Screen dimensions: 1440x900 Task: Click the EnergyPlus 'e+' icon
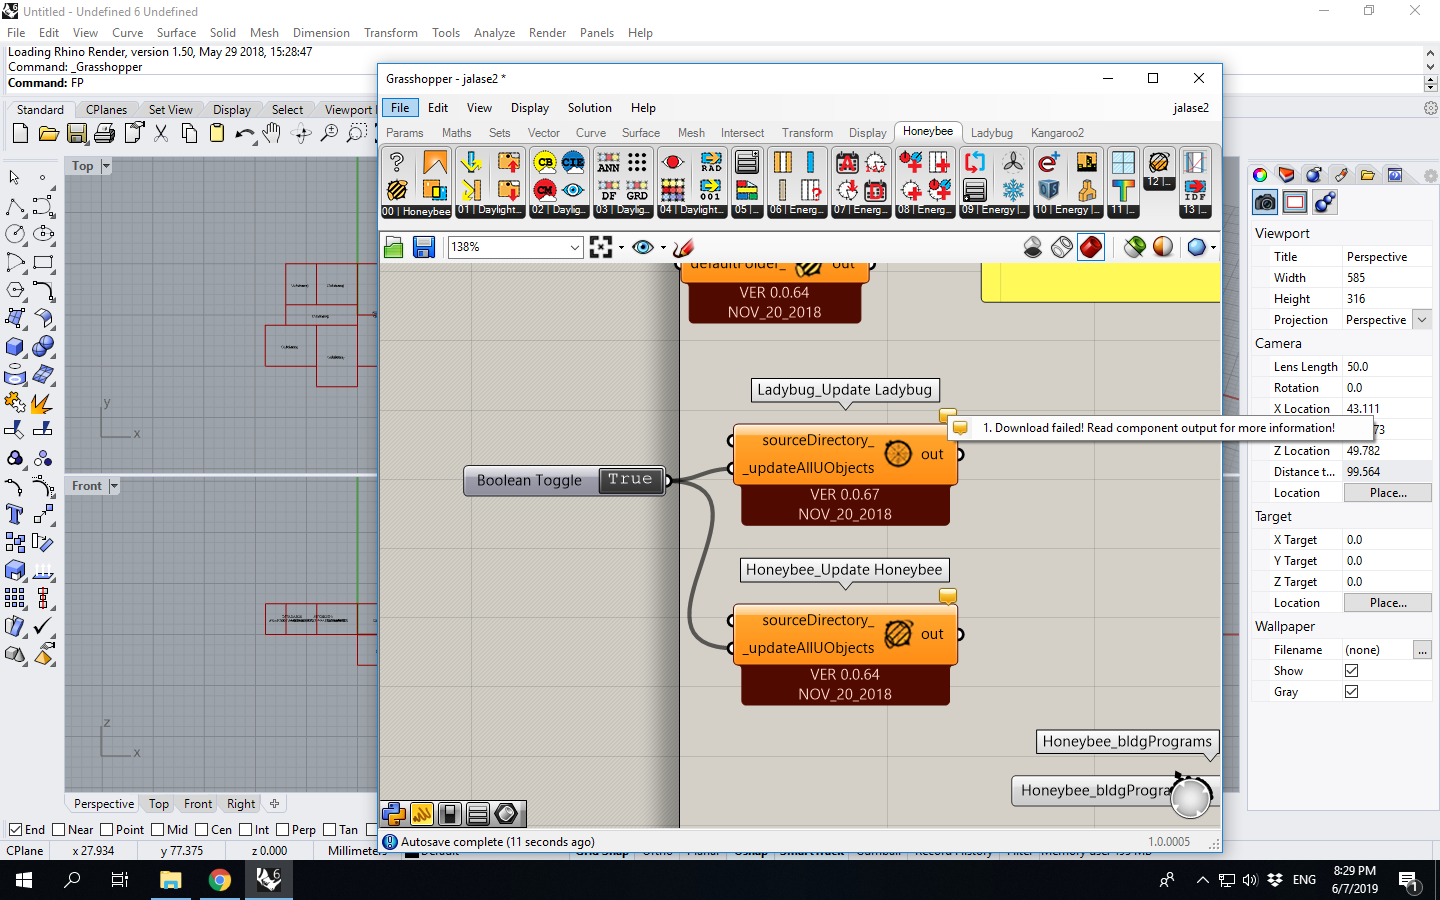click(x=1048, y=162)
